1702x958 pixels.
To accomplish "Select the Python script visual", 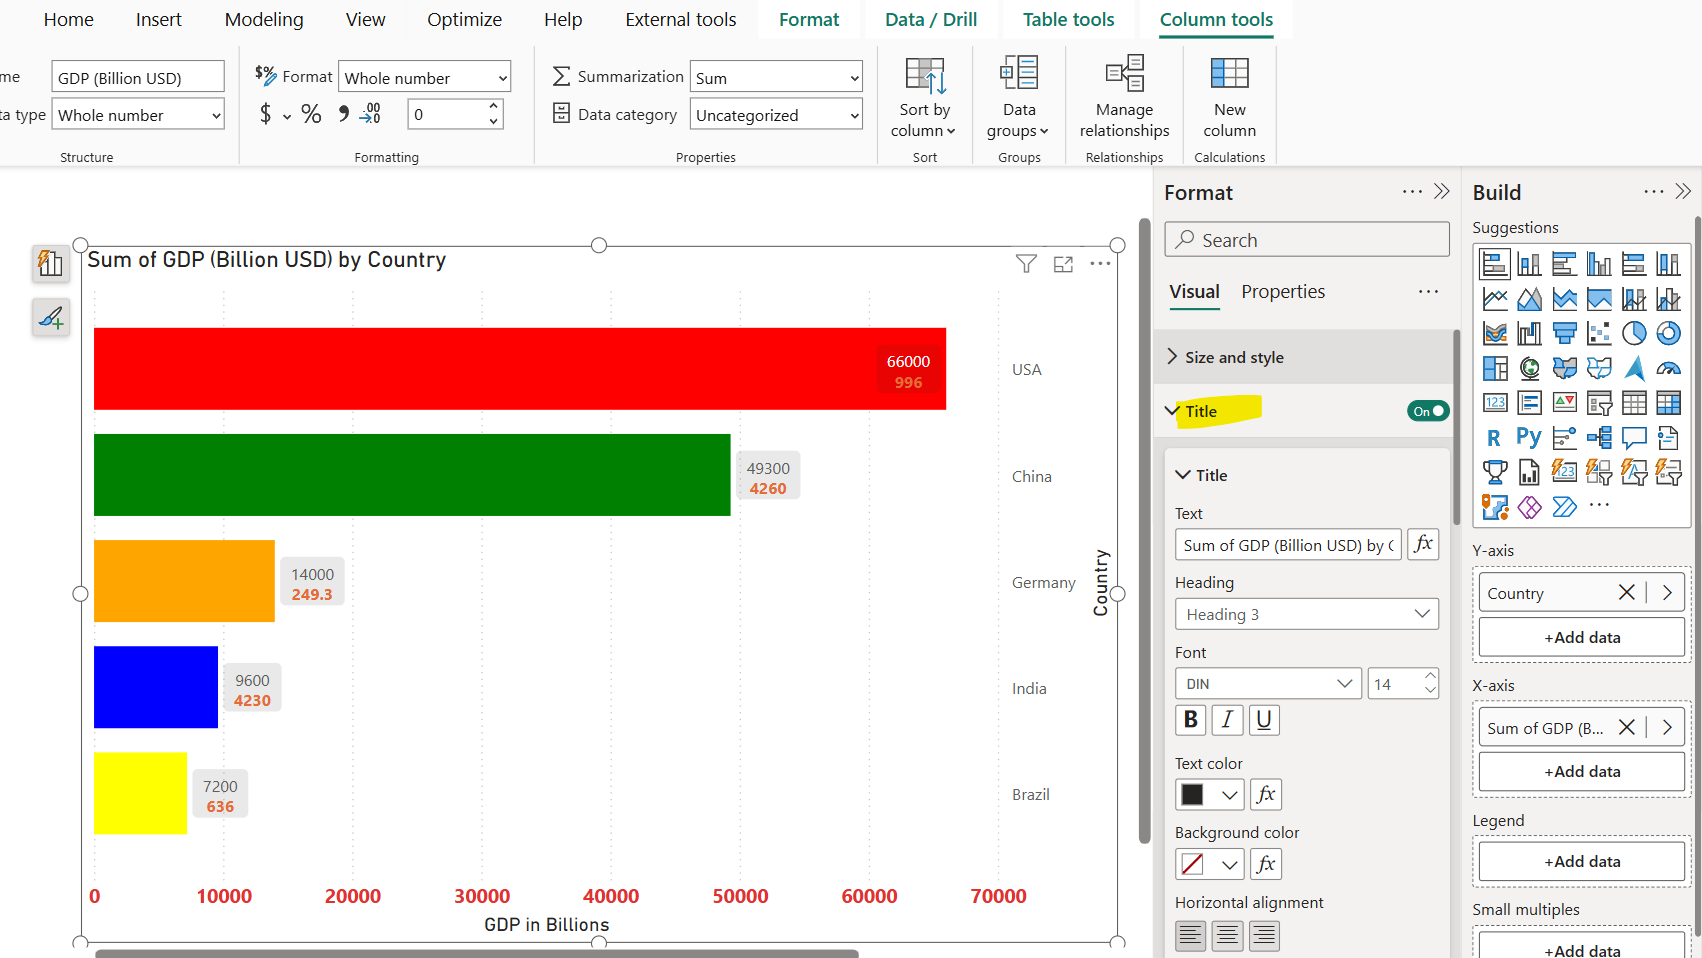I will click(x=1528, y=437).
